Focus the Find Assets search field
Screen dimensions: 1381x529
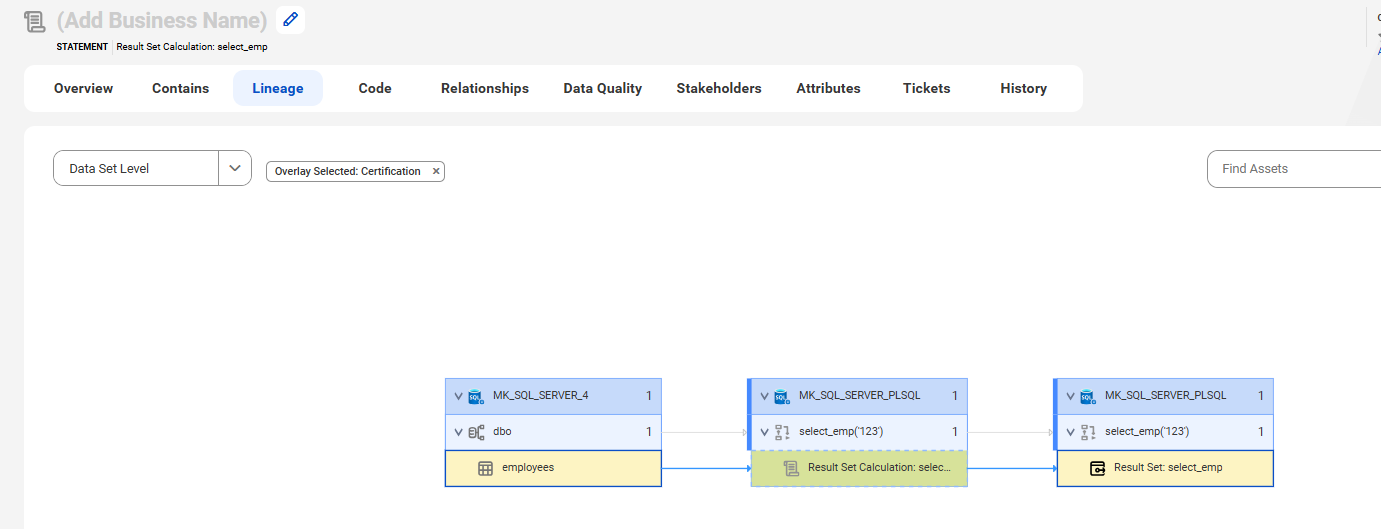[1294, 168]
